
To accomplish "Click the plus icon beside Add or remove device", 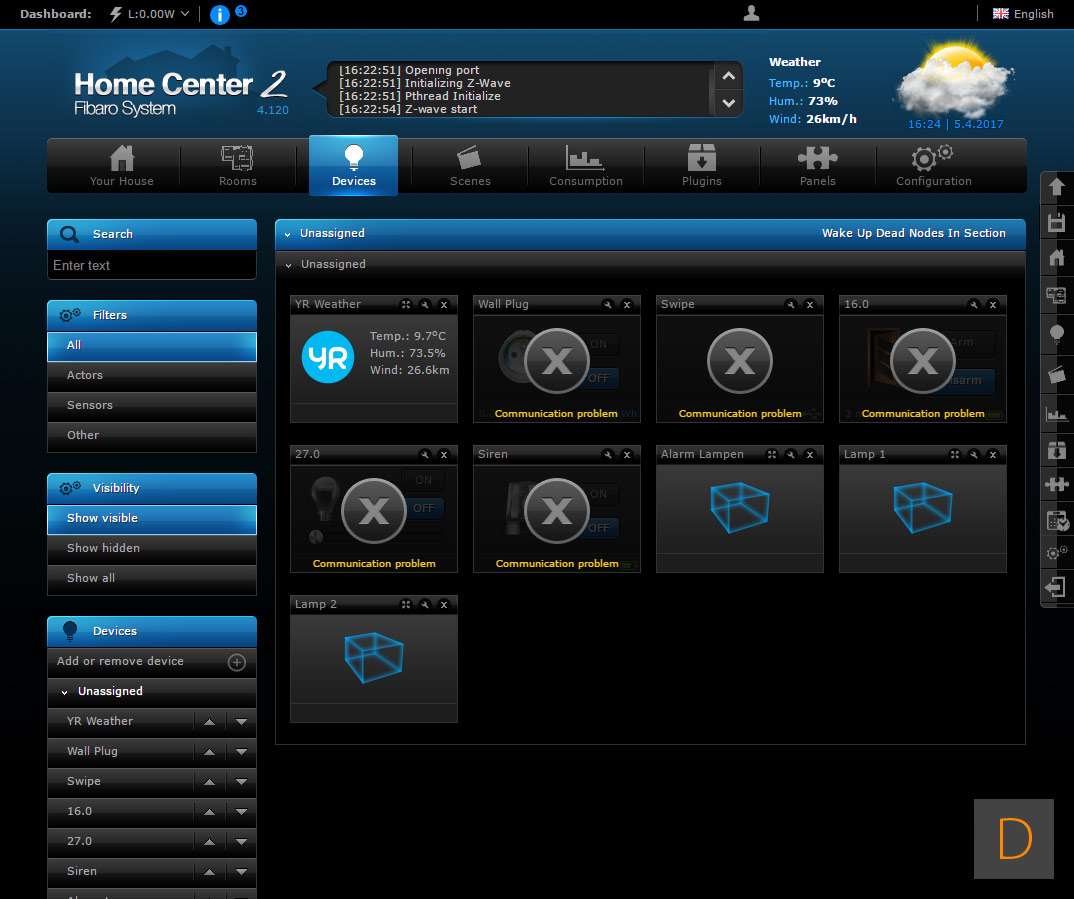I will click(236, 662).
